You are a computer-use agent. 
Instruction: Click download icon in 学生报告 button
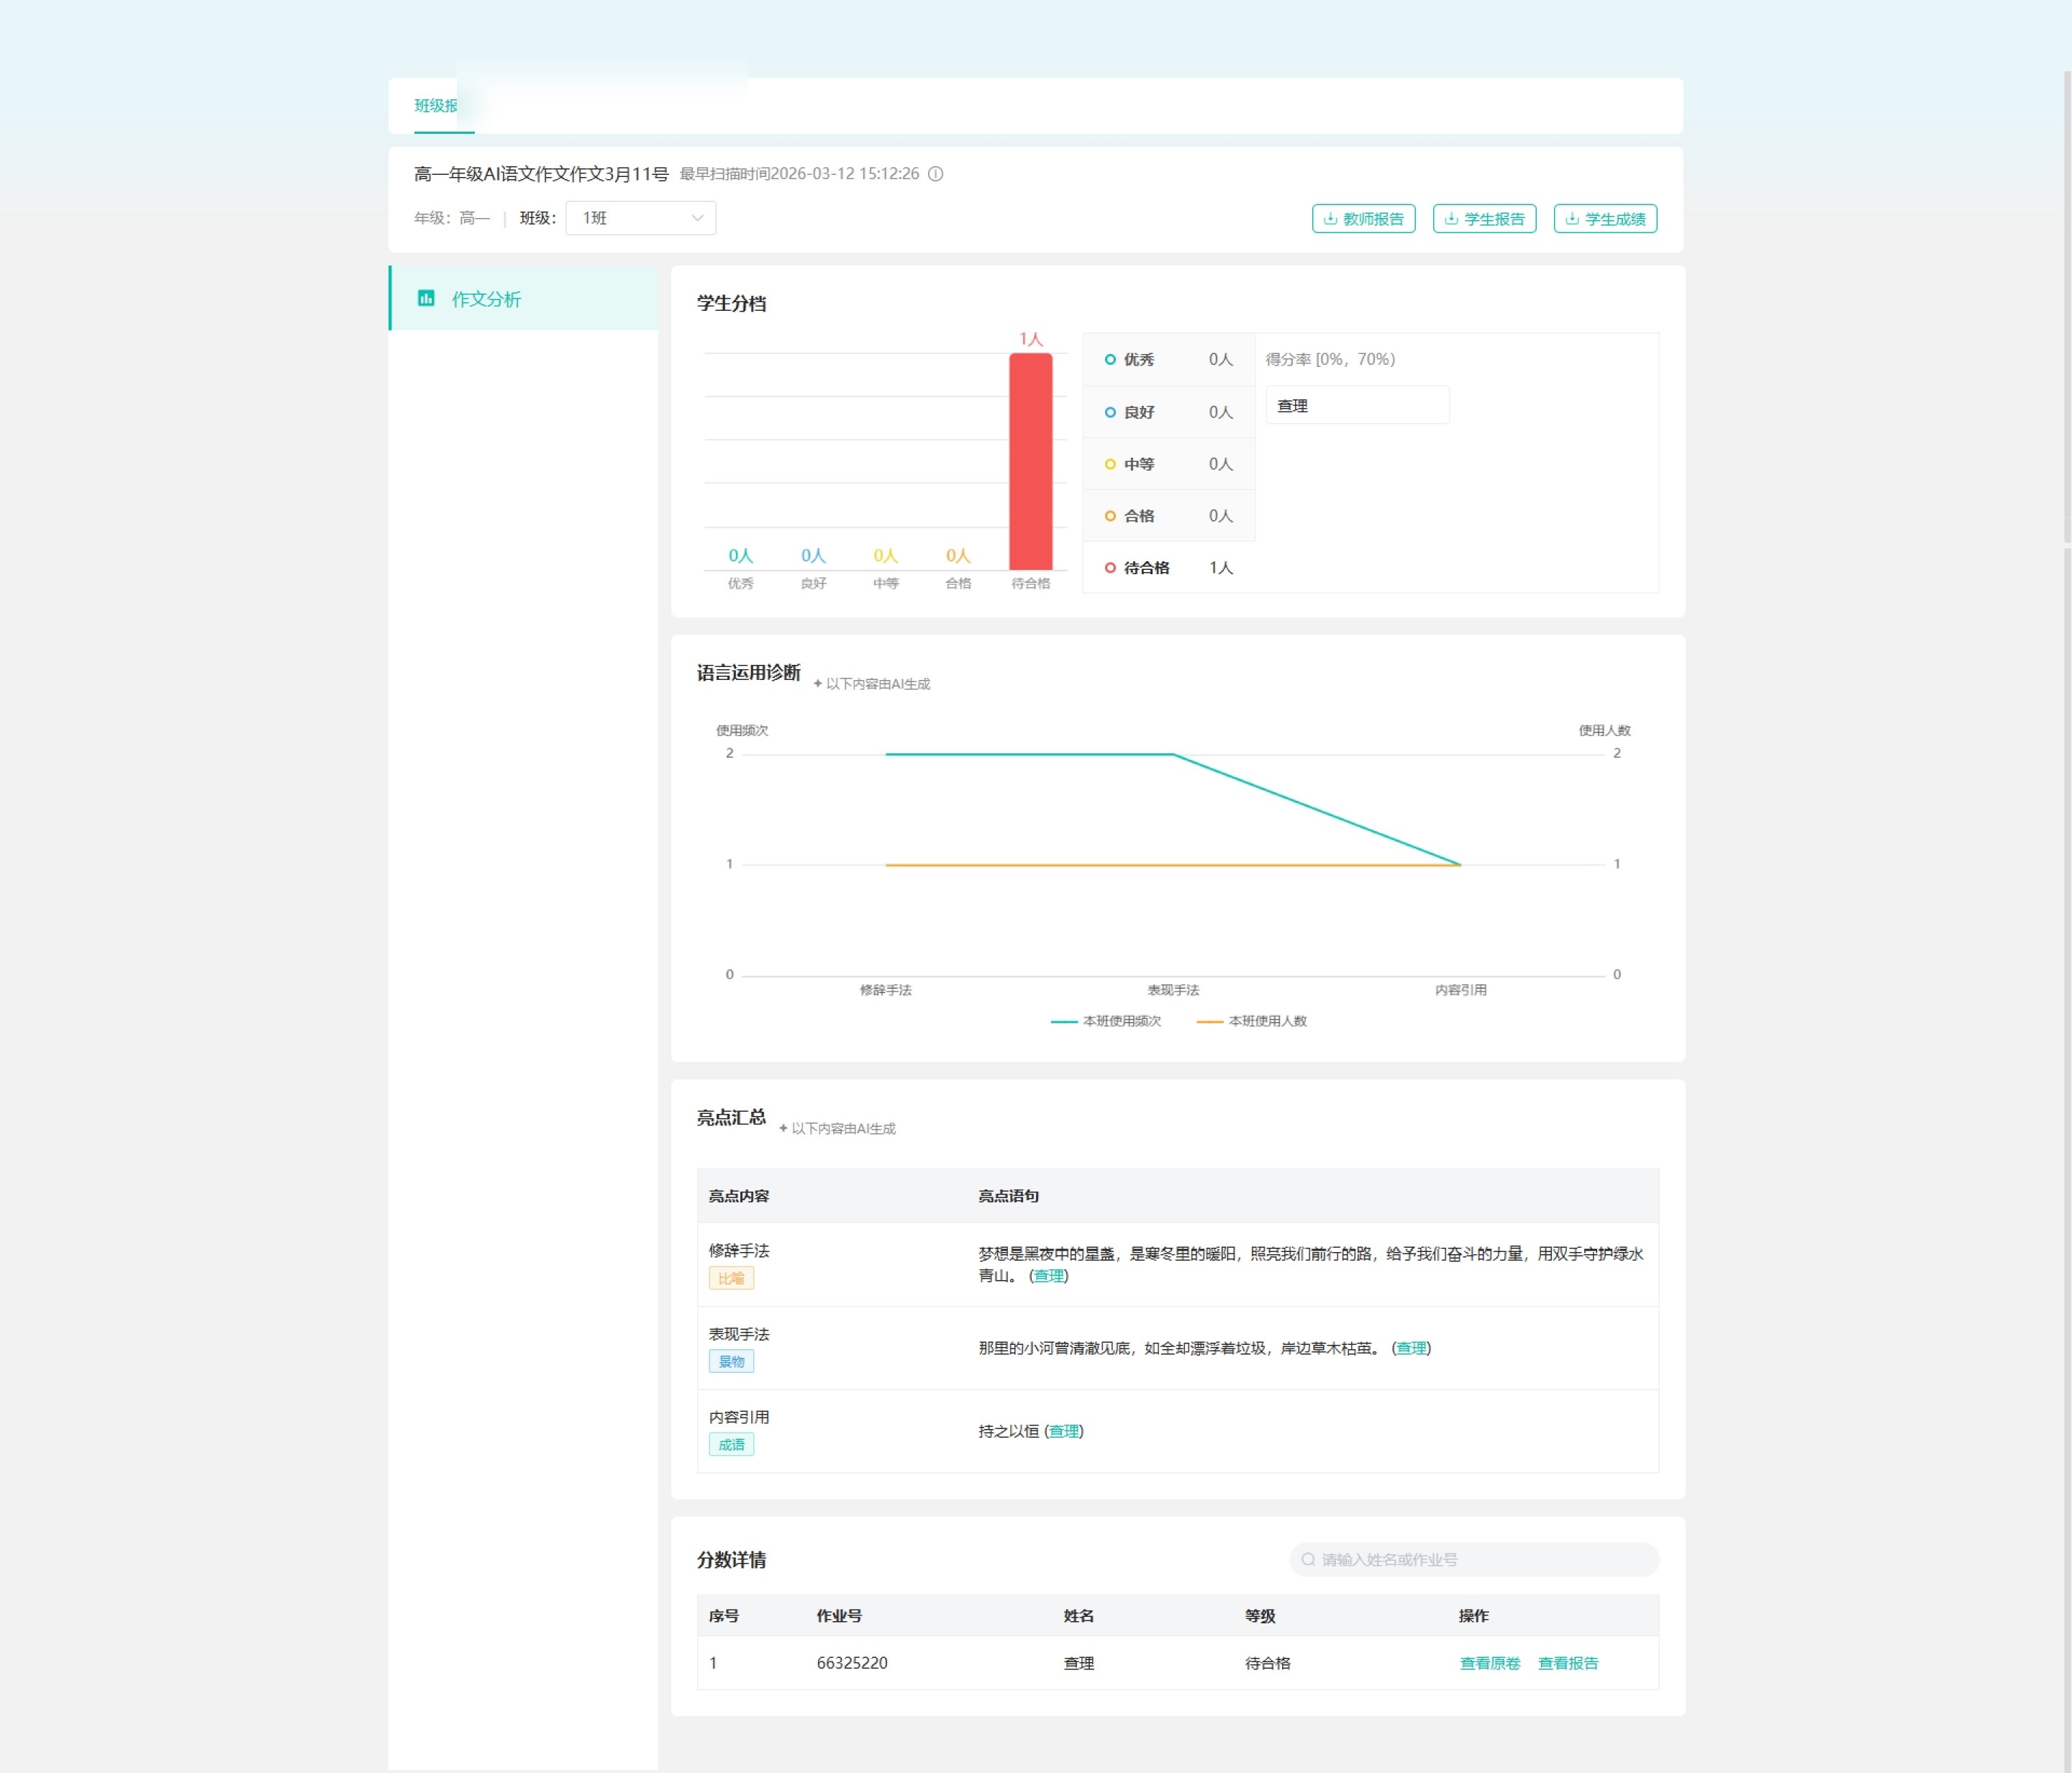1451,219
